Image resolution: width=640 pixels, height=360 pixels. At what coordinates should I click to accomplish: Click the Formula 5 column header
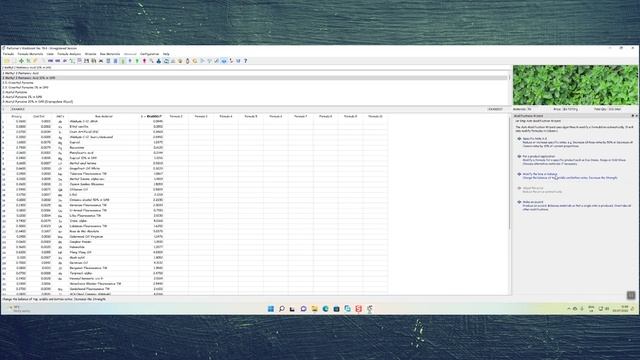tap(251, 116)
